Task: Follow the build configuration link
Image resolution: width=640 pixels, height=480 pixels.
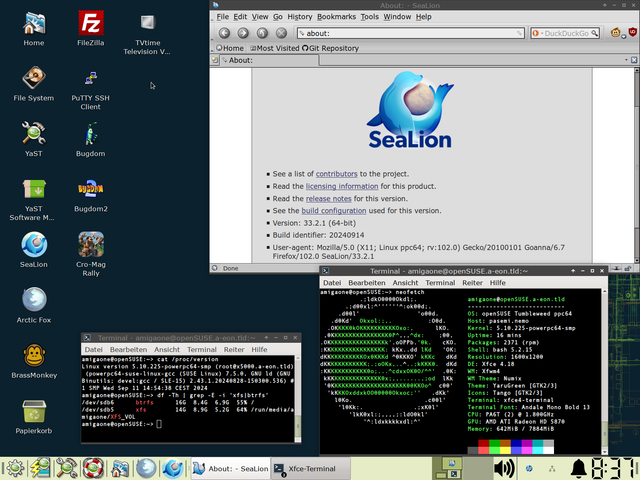Action: tap(333, 211)
